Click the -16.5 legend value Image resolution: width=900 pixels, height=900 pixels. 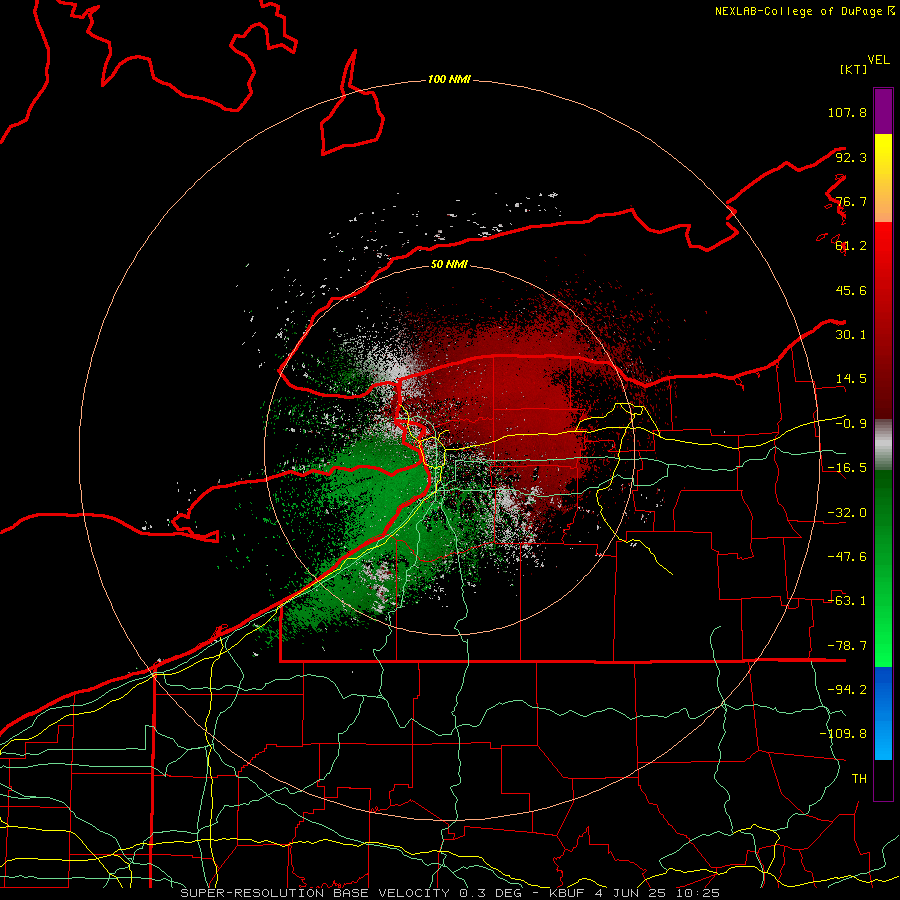847,468
